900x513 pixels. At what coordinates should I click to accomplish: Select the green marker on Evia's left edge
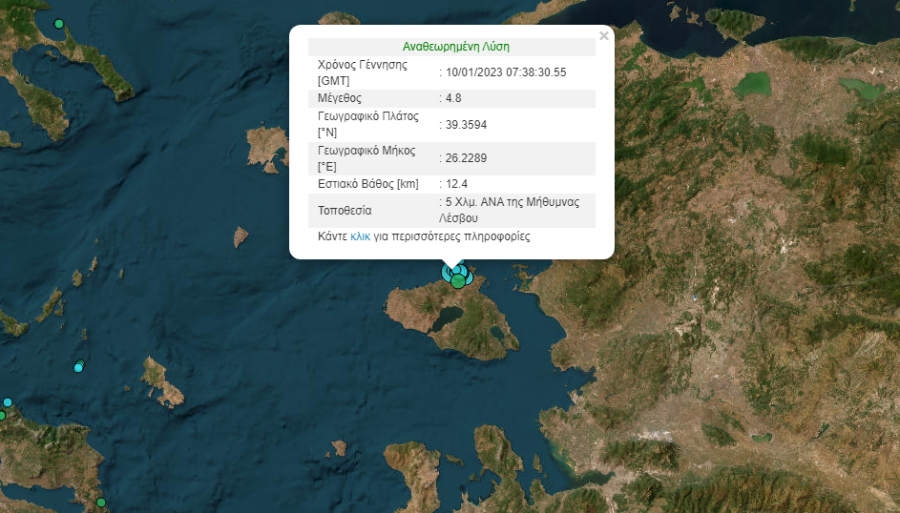[x=2, y=415]
